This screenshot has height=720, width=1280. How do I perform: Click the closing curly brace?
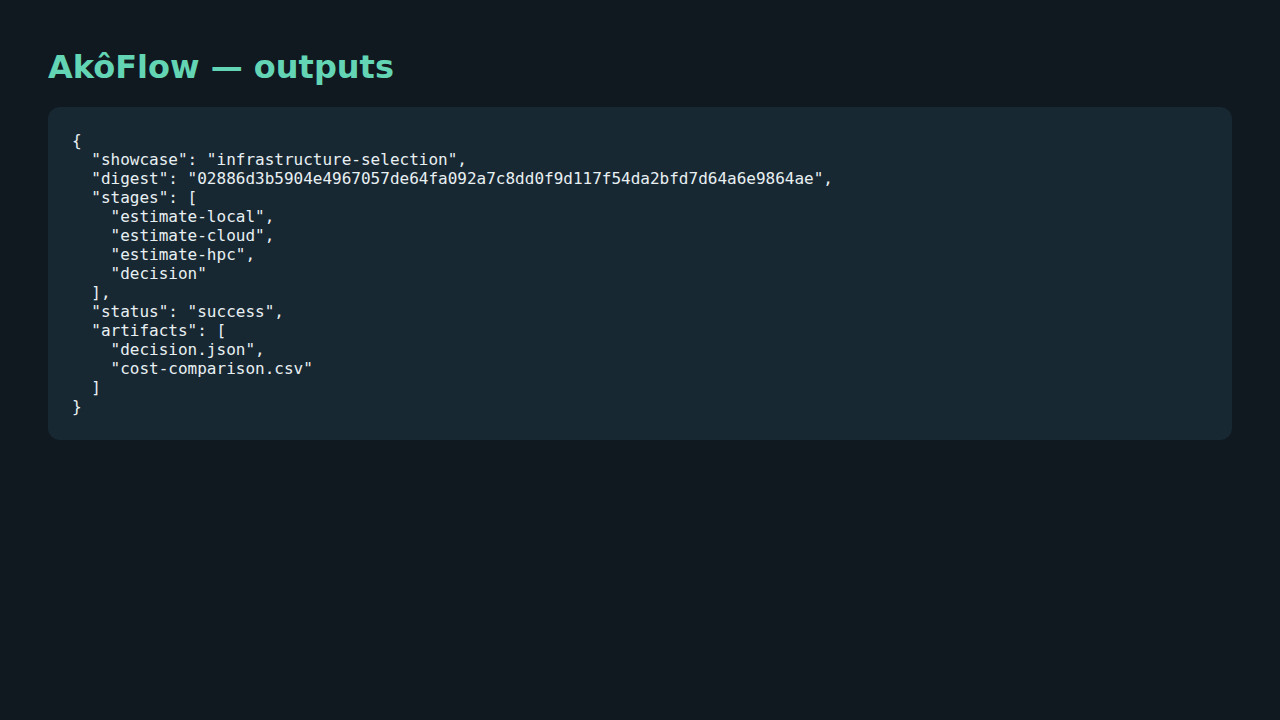(77, 407)
